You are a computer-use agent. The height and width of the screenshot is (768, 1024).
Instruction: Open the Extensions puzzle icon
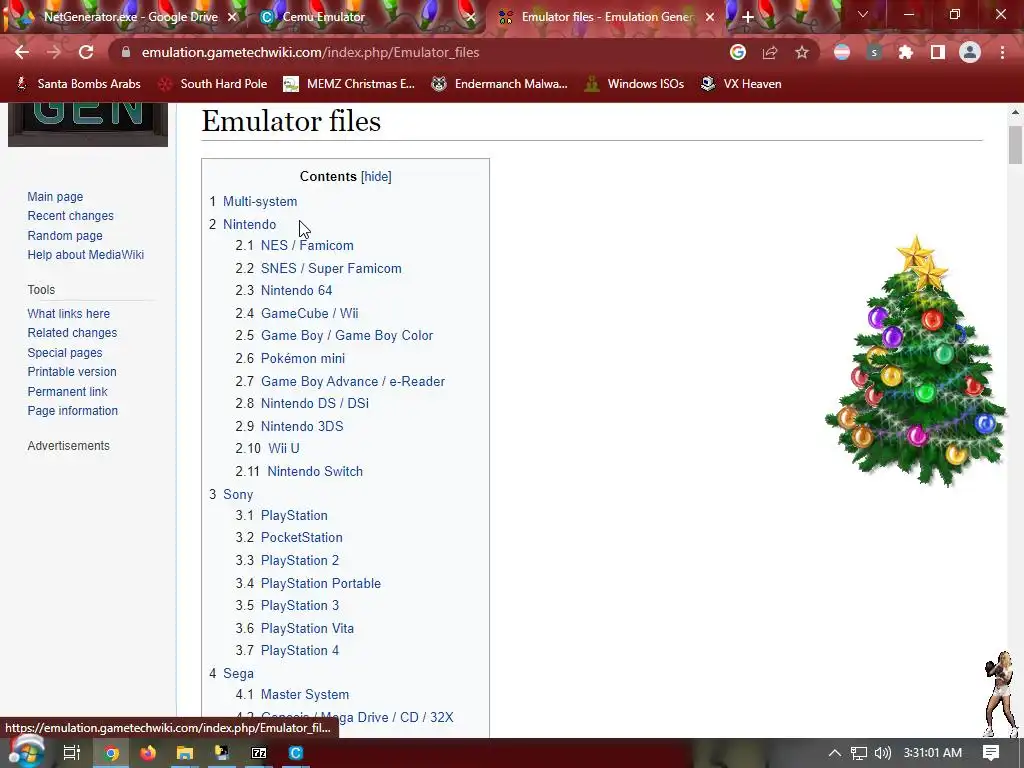click(x=906, y=52)
